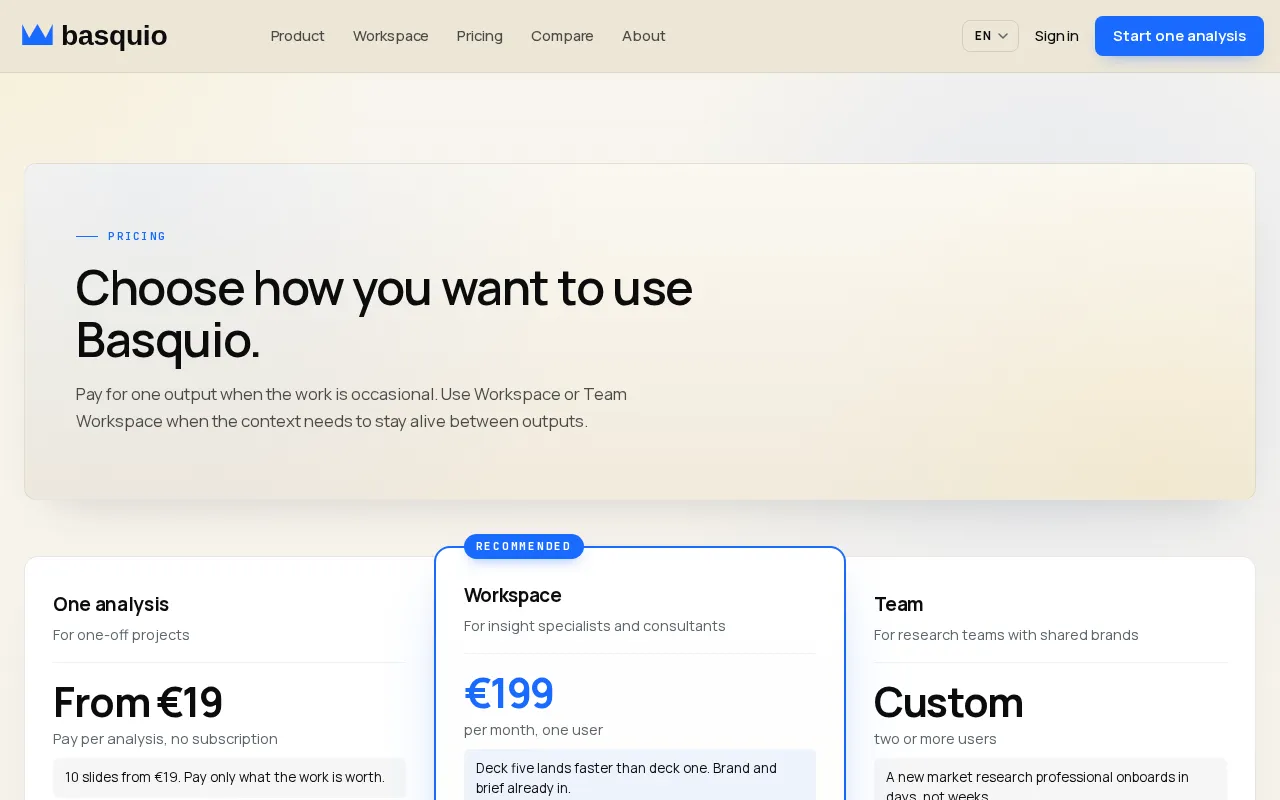Click the PRICING section label

(137, 237)
